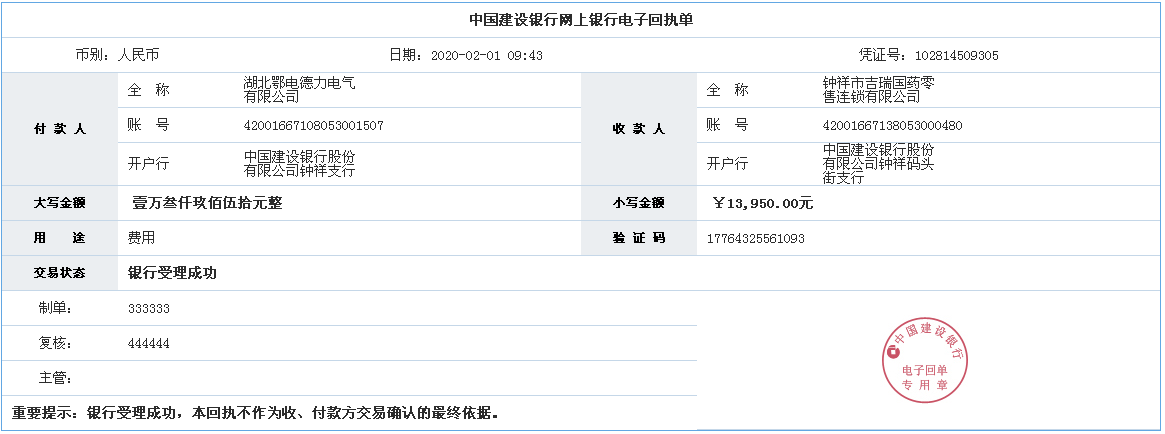
Task: Click the 小写金额 label
Action: click(638, 203)
